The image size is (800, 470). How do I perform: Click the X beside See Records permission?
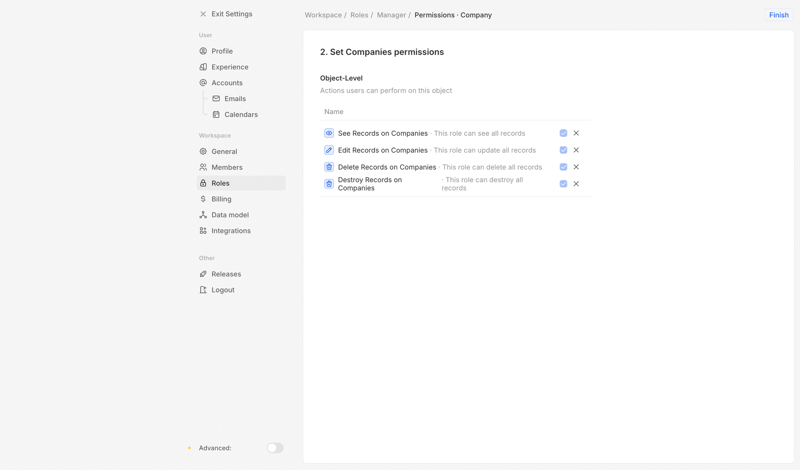point(576,133)
